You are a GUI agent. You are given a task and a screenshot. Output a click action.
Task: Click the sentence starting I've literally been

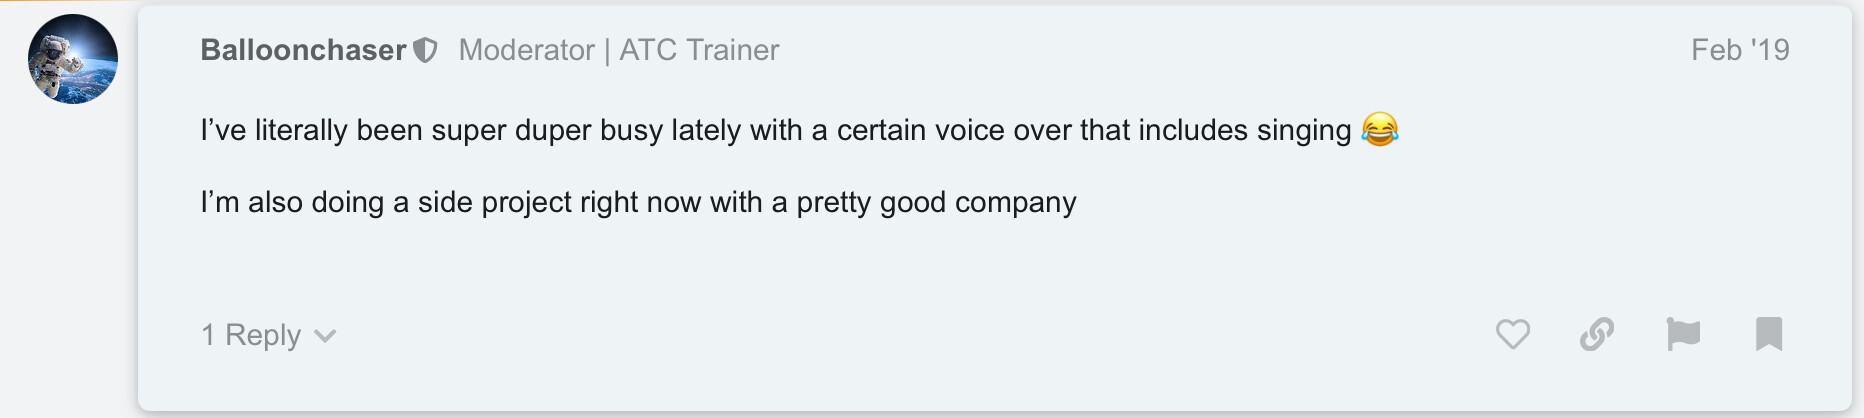(x=776, y=130)
